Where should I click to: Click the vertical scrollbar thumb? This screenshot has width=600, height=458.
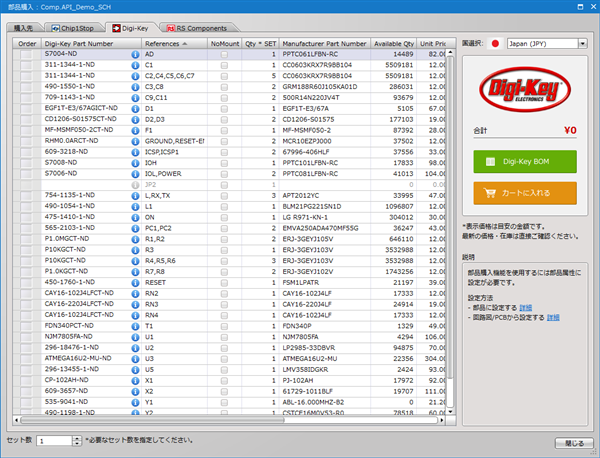[450, 218]
